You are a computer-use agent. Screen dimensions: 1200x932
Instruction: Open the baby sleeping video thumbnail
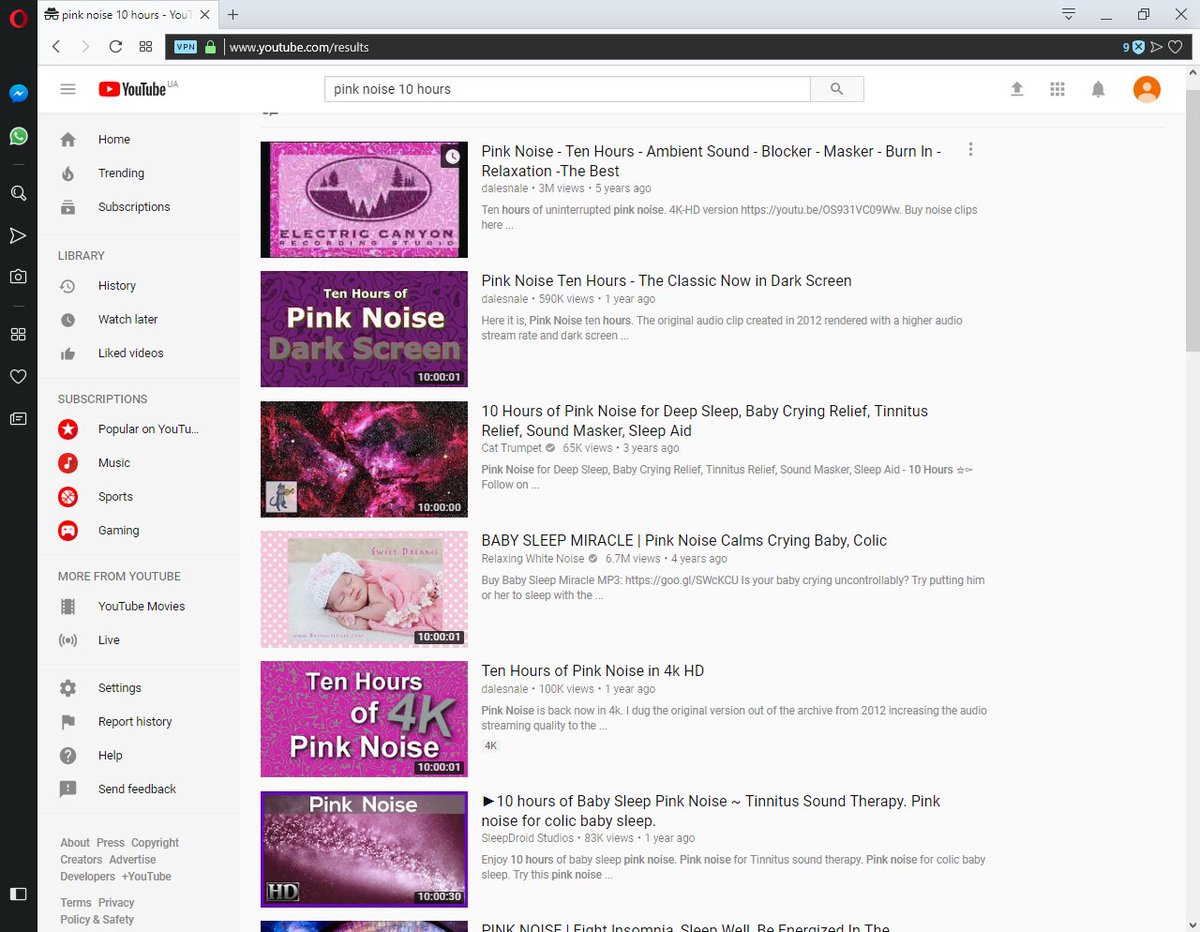[x=364, y=589]
